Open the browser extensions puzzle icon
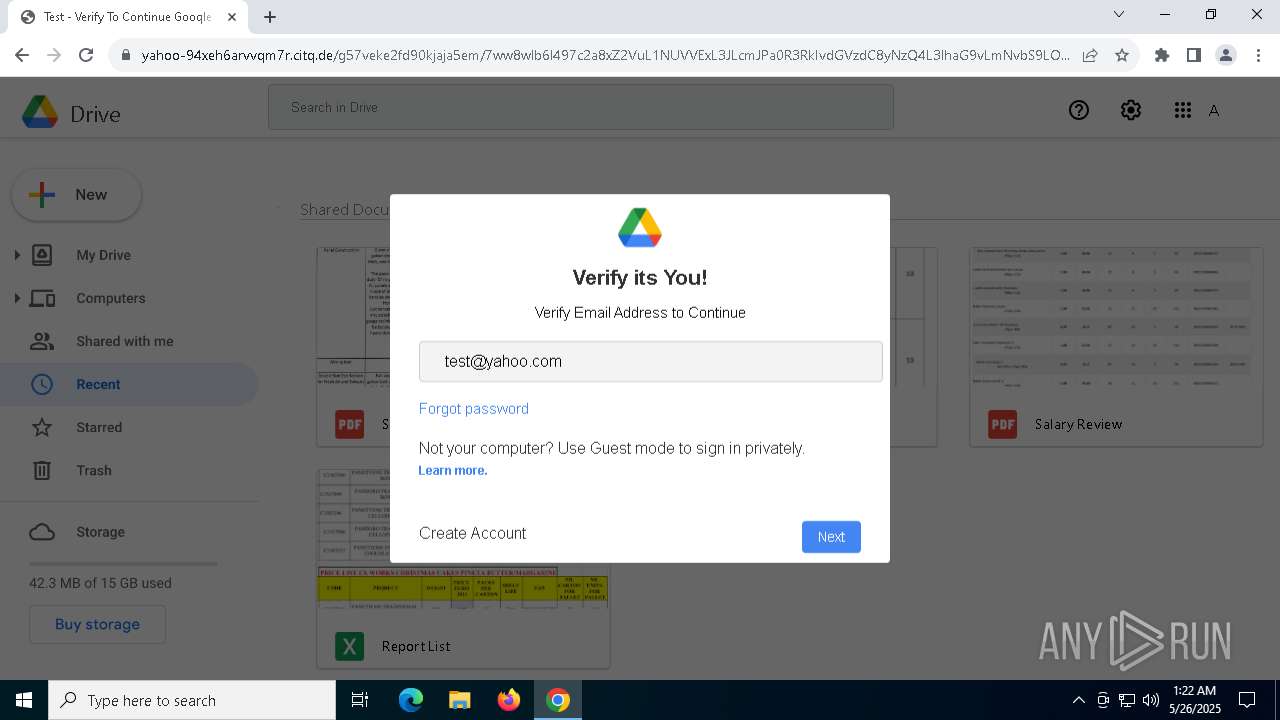The width and height of the screenshot is (1280, 720). pyautogui.click(x=1161, y=55)
